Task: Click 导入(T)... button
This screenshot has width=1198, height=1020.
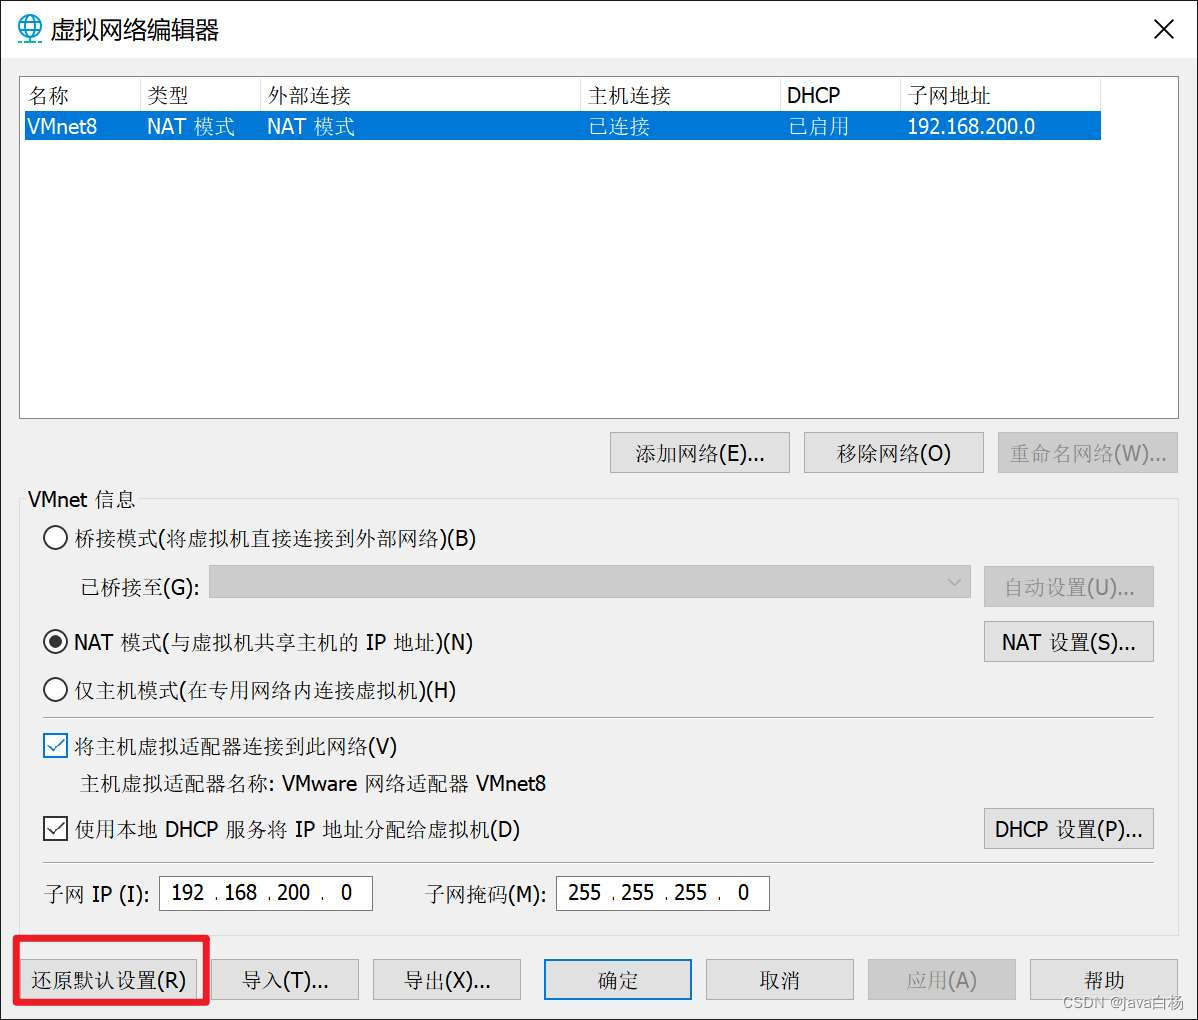Action: pos(285,980)
